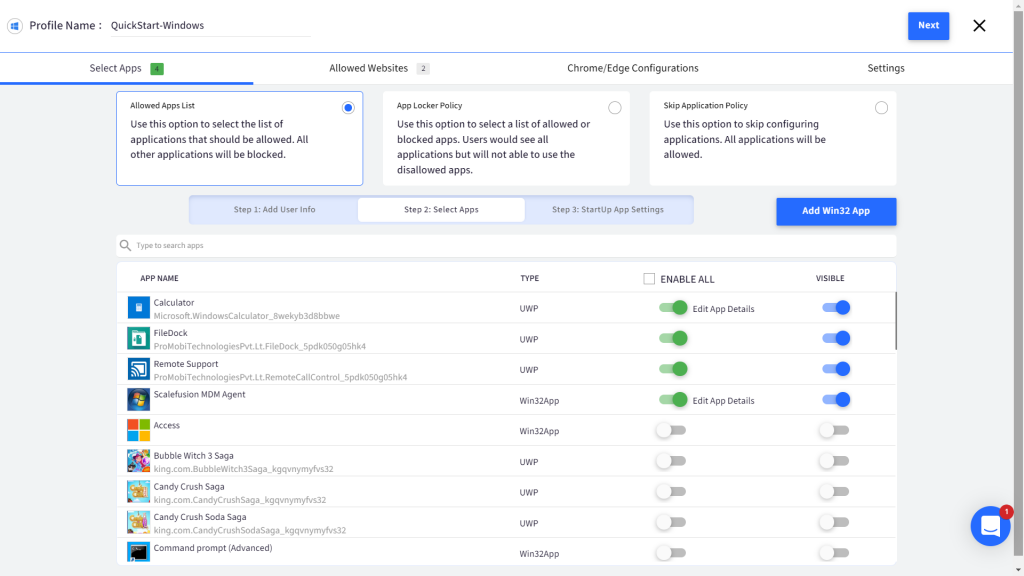Go to Step 1: Add User Info
The width and height of the screenshot is (1024, 576).
274,210
